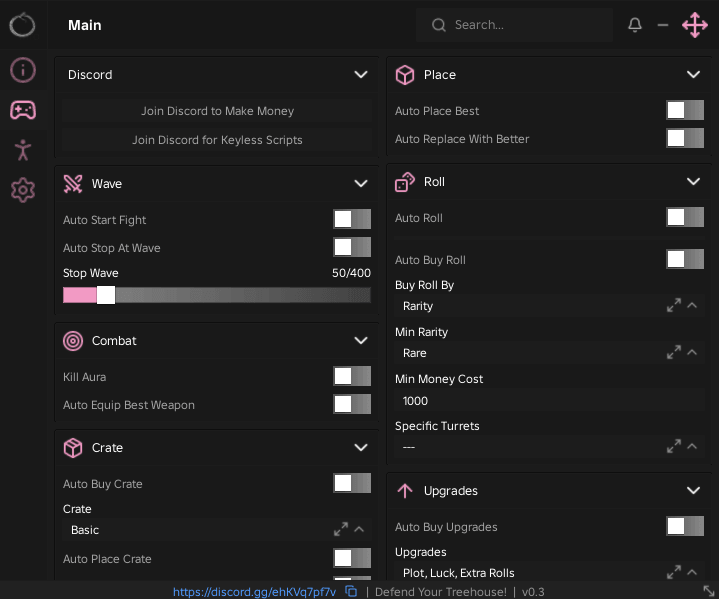Screen dimensions: 719x599
Task: Toggle Auto Buy Roll
Action: pos(685,259)
